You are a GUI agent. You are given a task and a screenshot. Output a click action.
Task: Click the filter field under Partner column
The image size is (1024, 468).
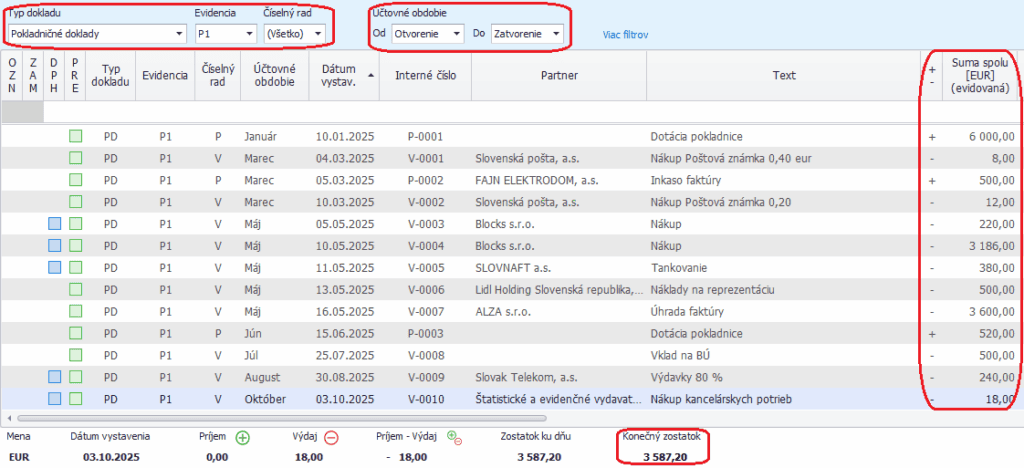tap(559, 113)
